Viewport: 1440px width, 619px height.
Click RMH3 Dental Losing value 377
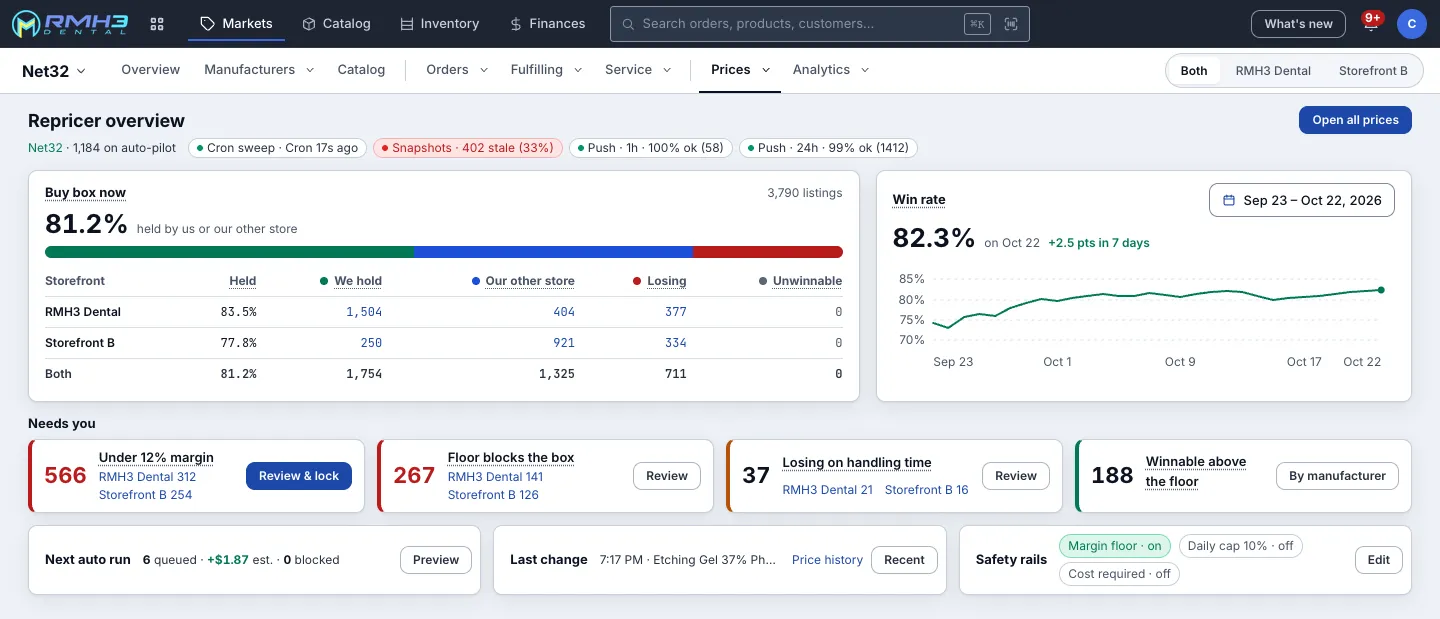point(676,312)
